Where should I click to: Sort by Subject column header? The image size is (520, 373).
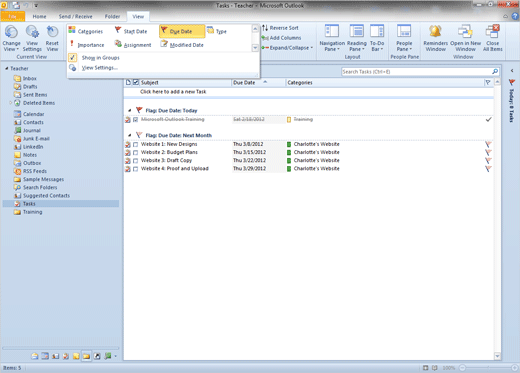185,82
